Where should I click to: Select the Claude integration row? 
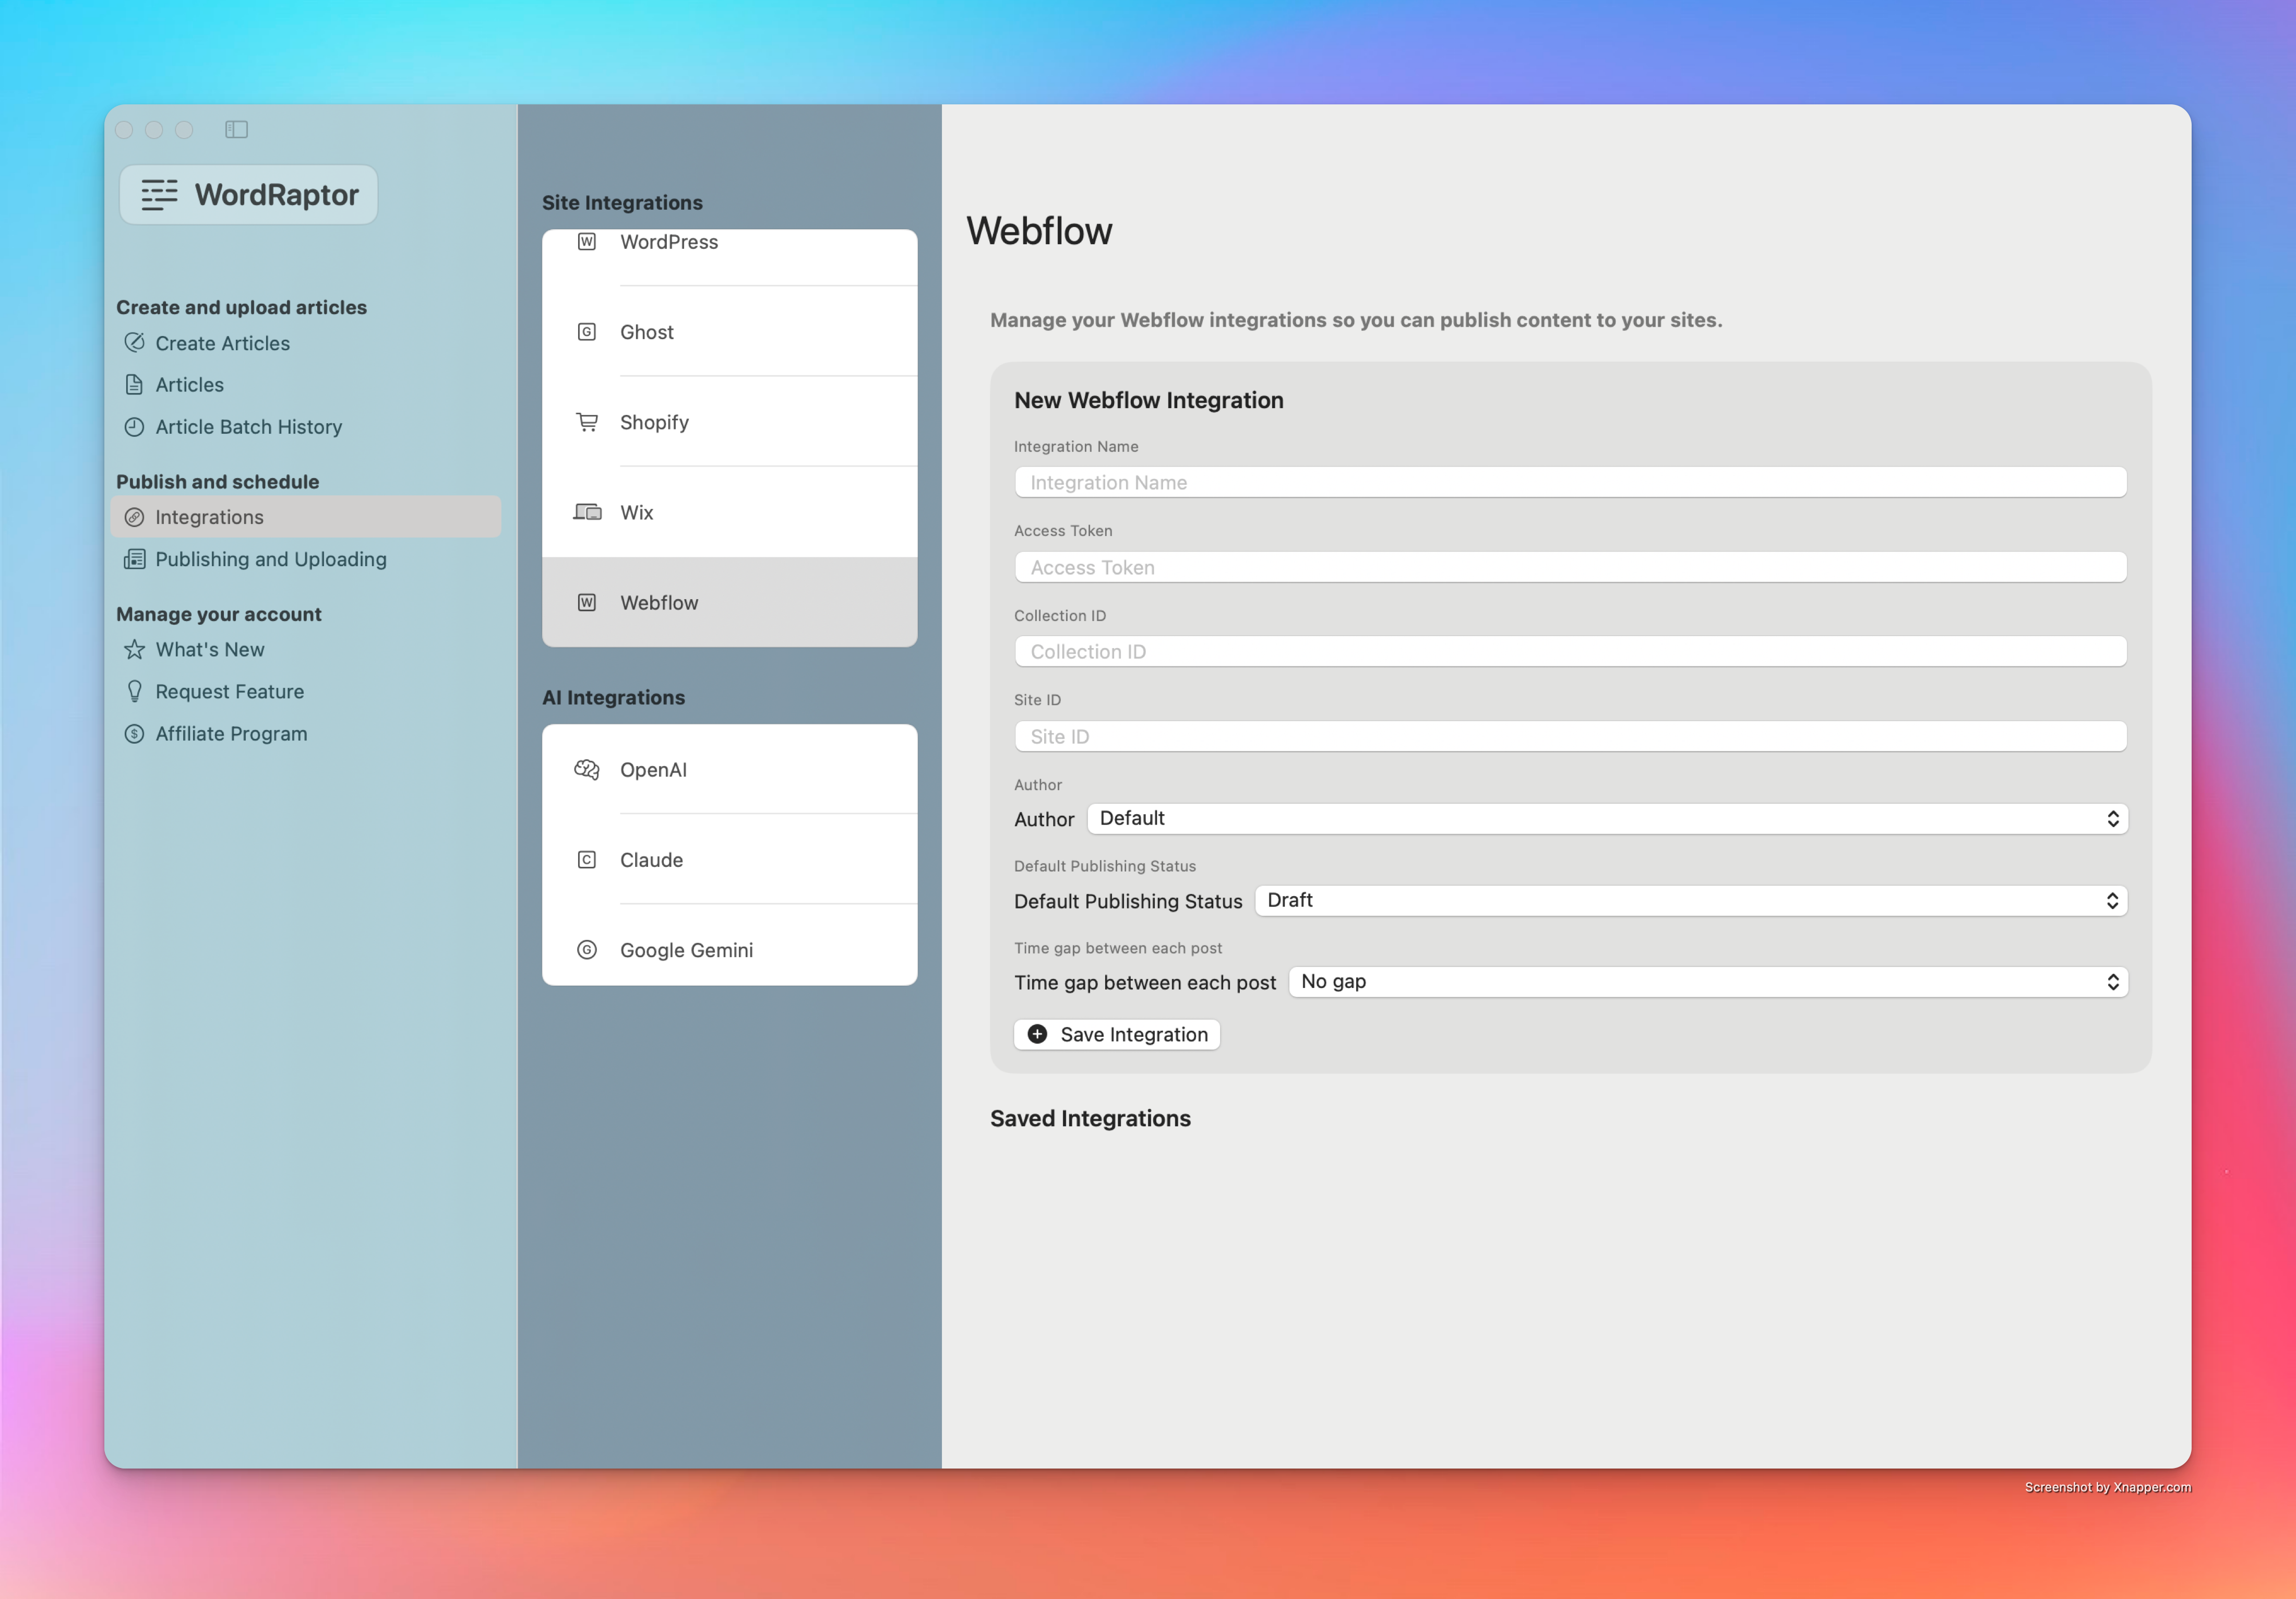730,860
